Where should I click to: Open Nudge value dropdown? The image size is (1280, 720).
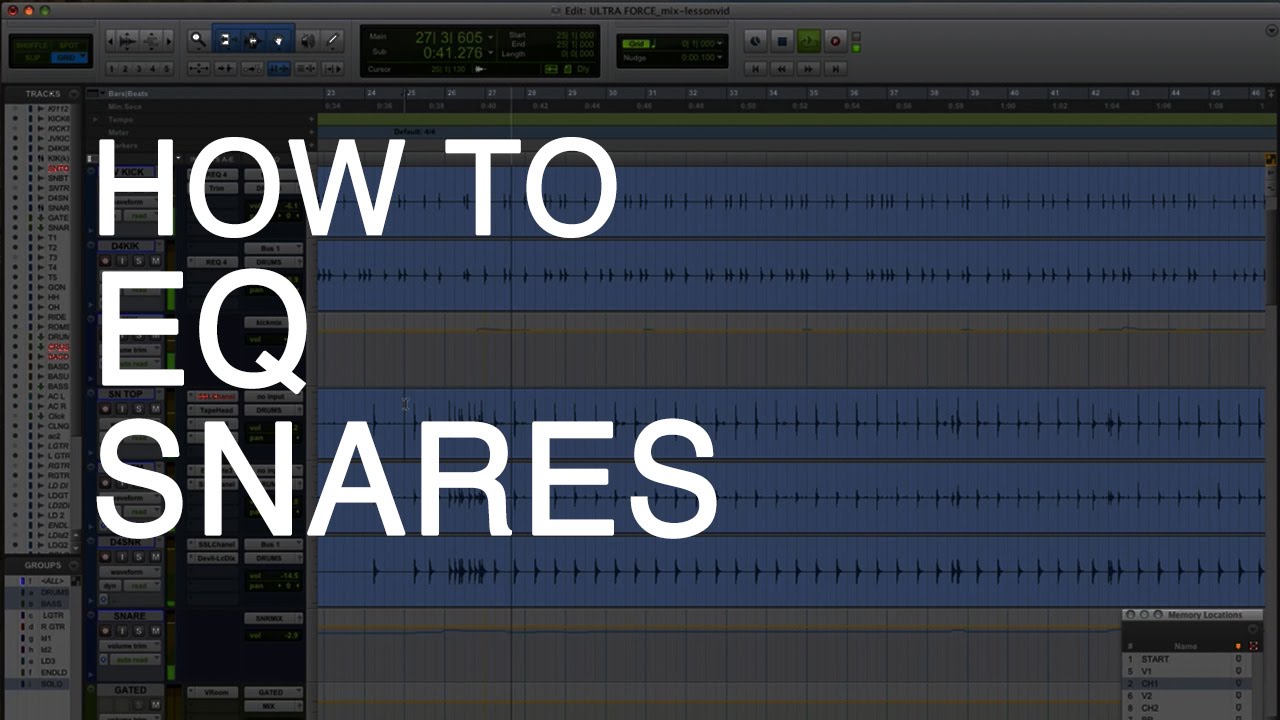tap(719, 58)
